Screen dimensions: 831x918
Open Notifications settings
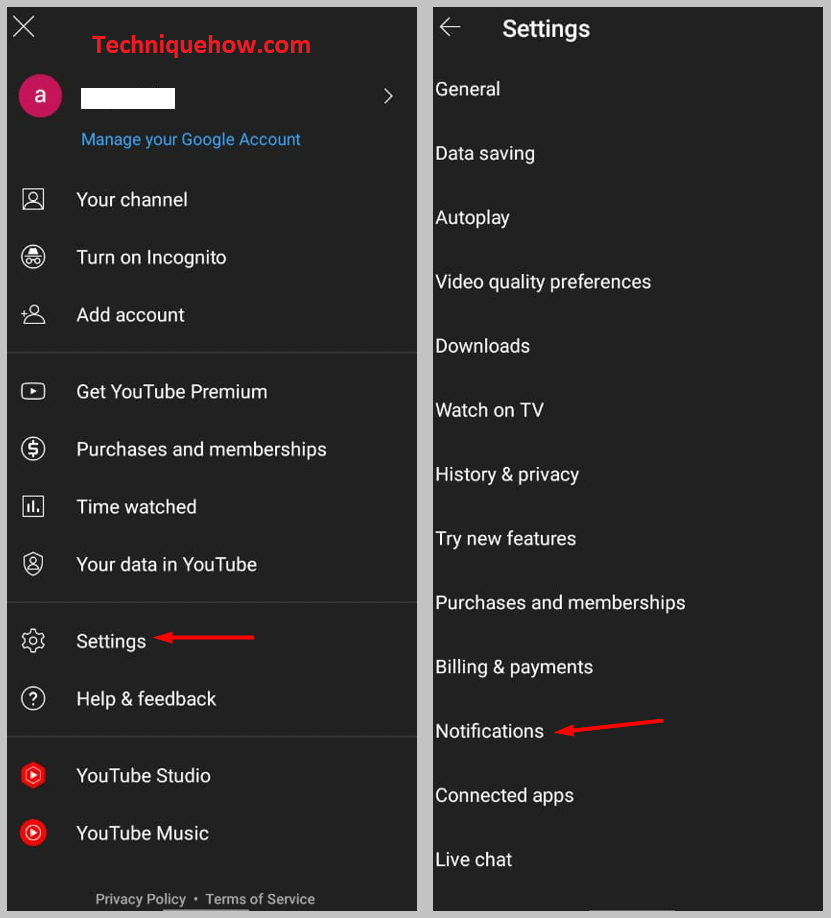[489, 731]
